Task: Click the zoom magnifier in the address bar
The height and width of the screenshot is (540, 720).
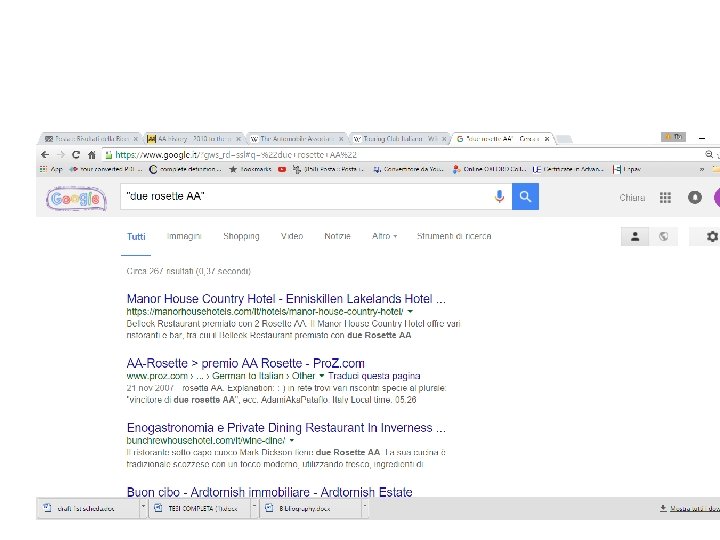Action: (x=709, y=155)
